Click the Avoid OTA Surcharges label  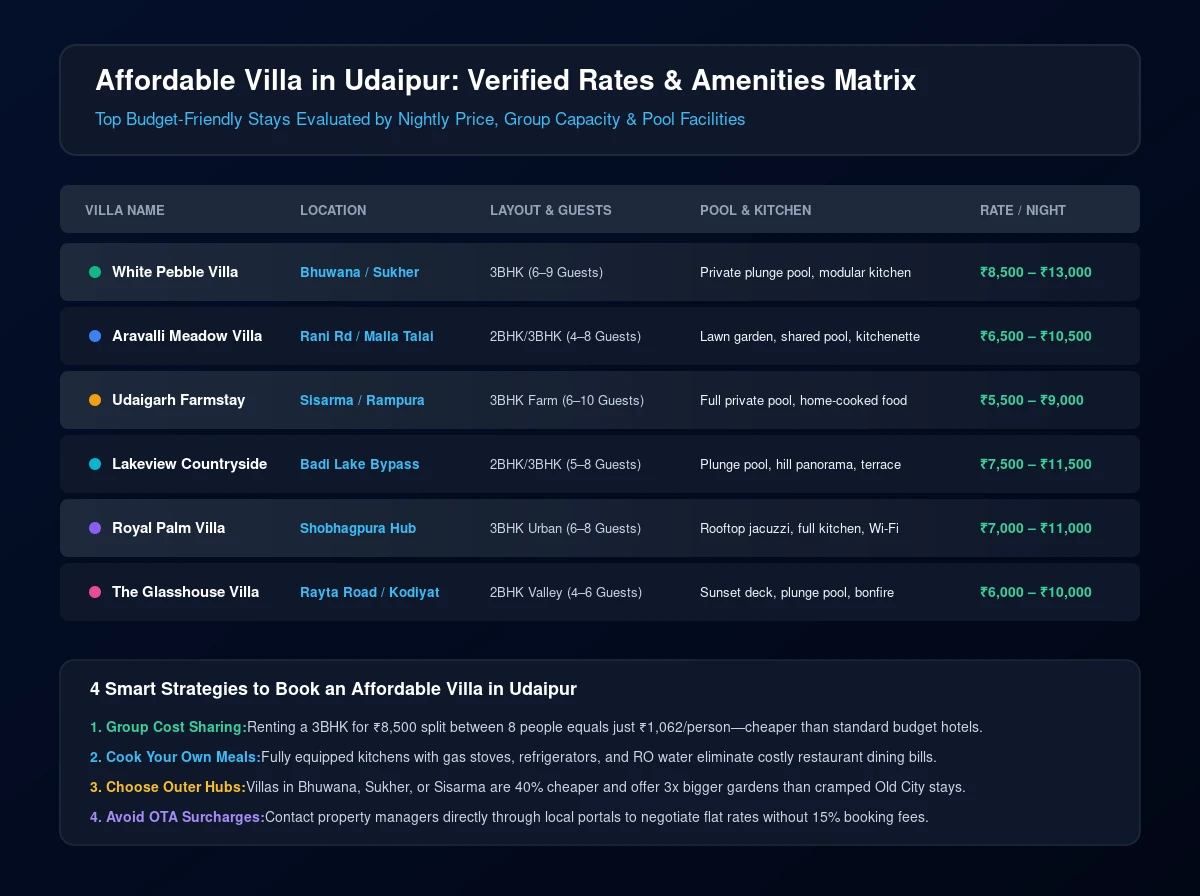pyautogui.click(x=177, y=817)
